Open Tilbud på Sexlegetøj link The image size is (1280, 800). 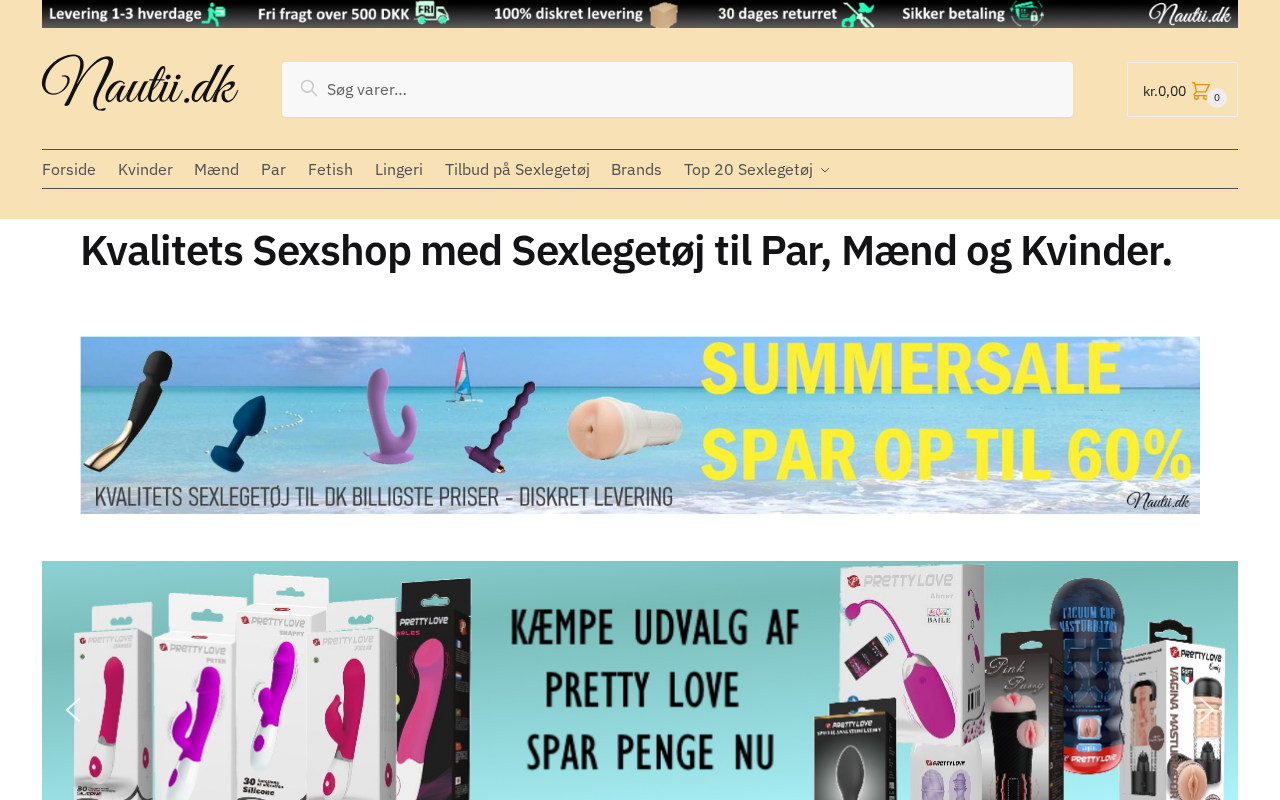[x=517, y=170]
